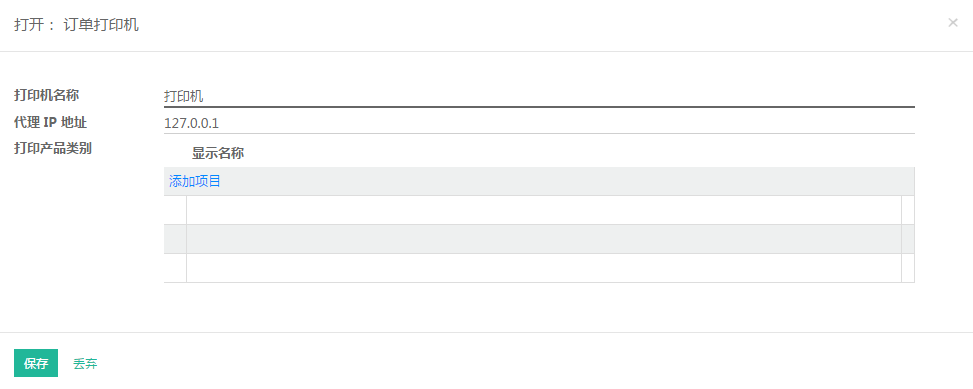
Task: Click the narrow left cell of the first empty row
Action: 175,210
